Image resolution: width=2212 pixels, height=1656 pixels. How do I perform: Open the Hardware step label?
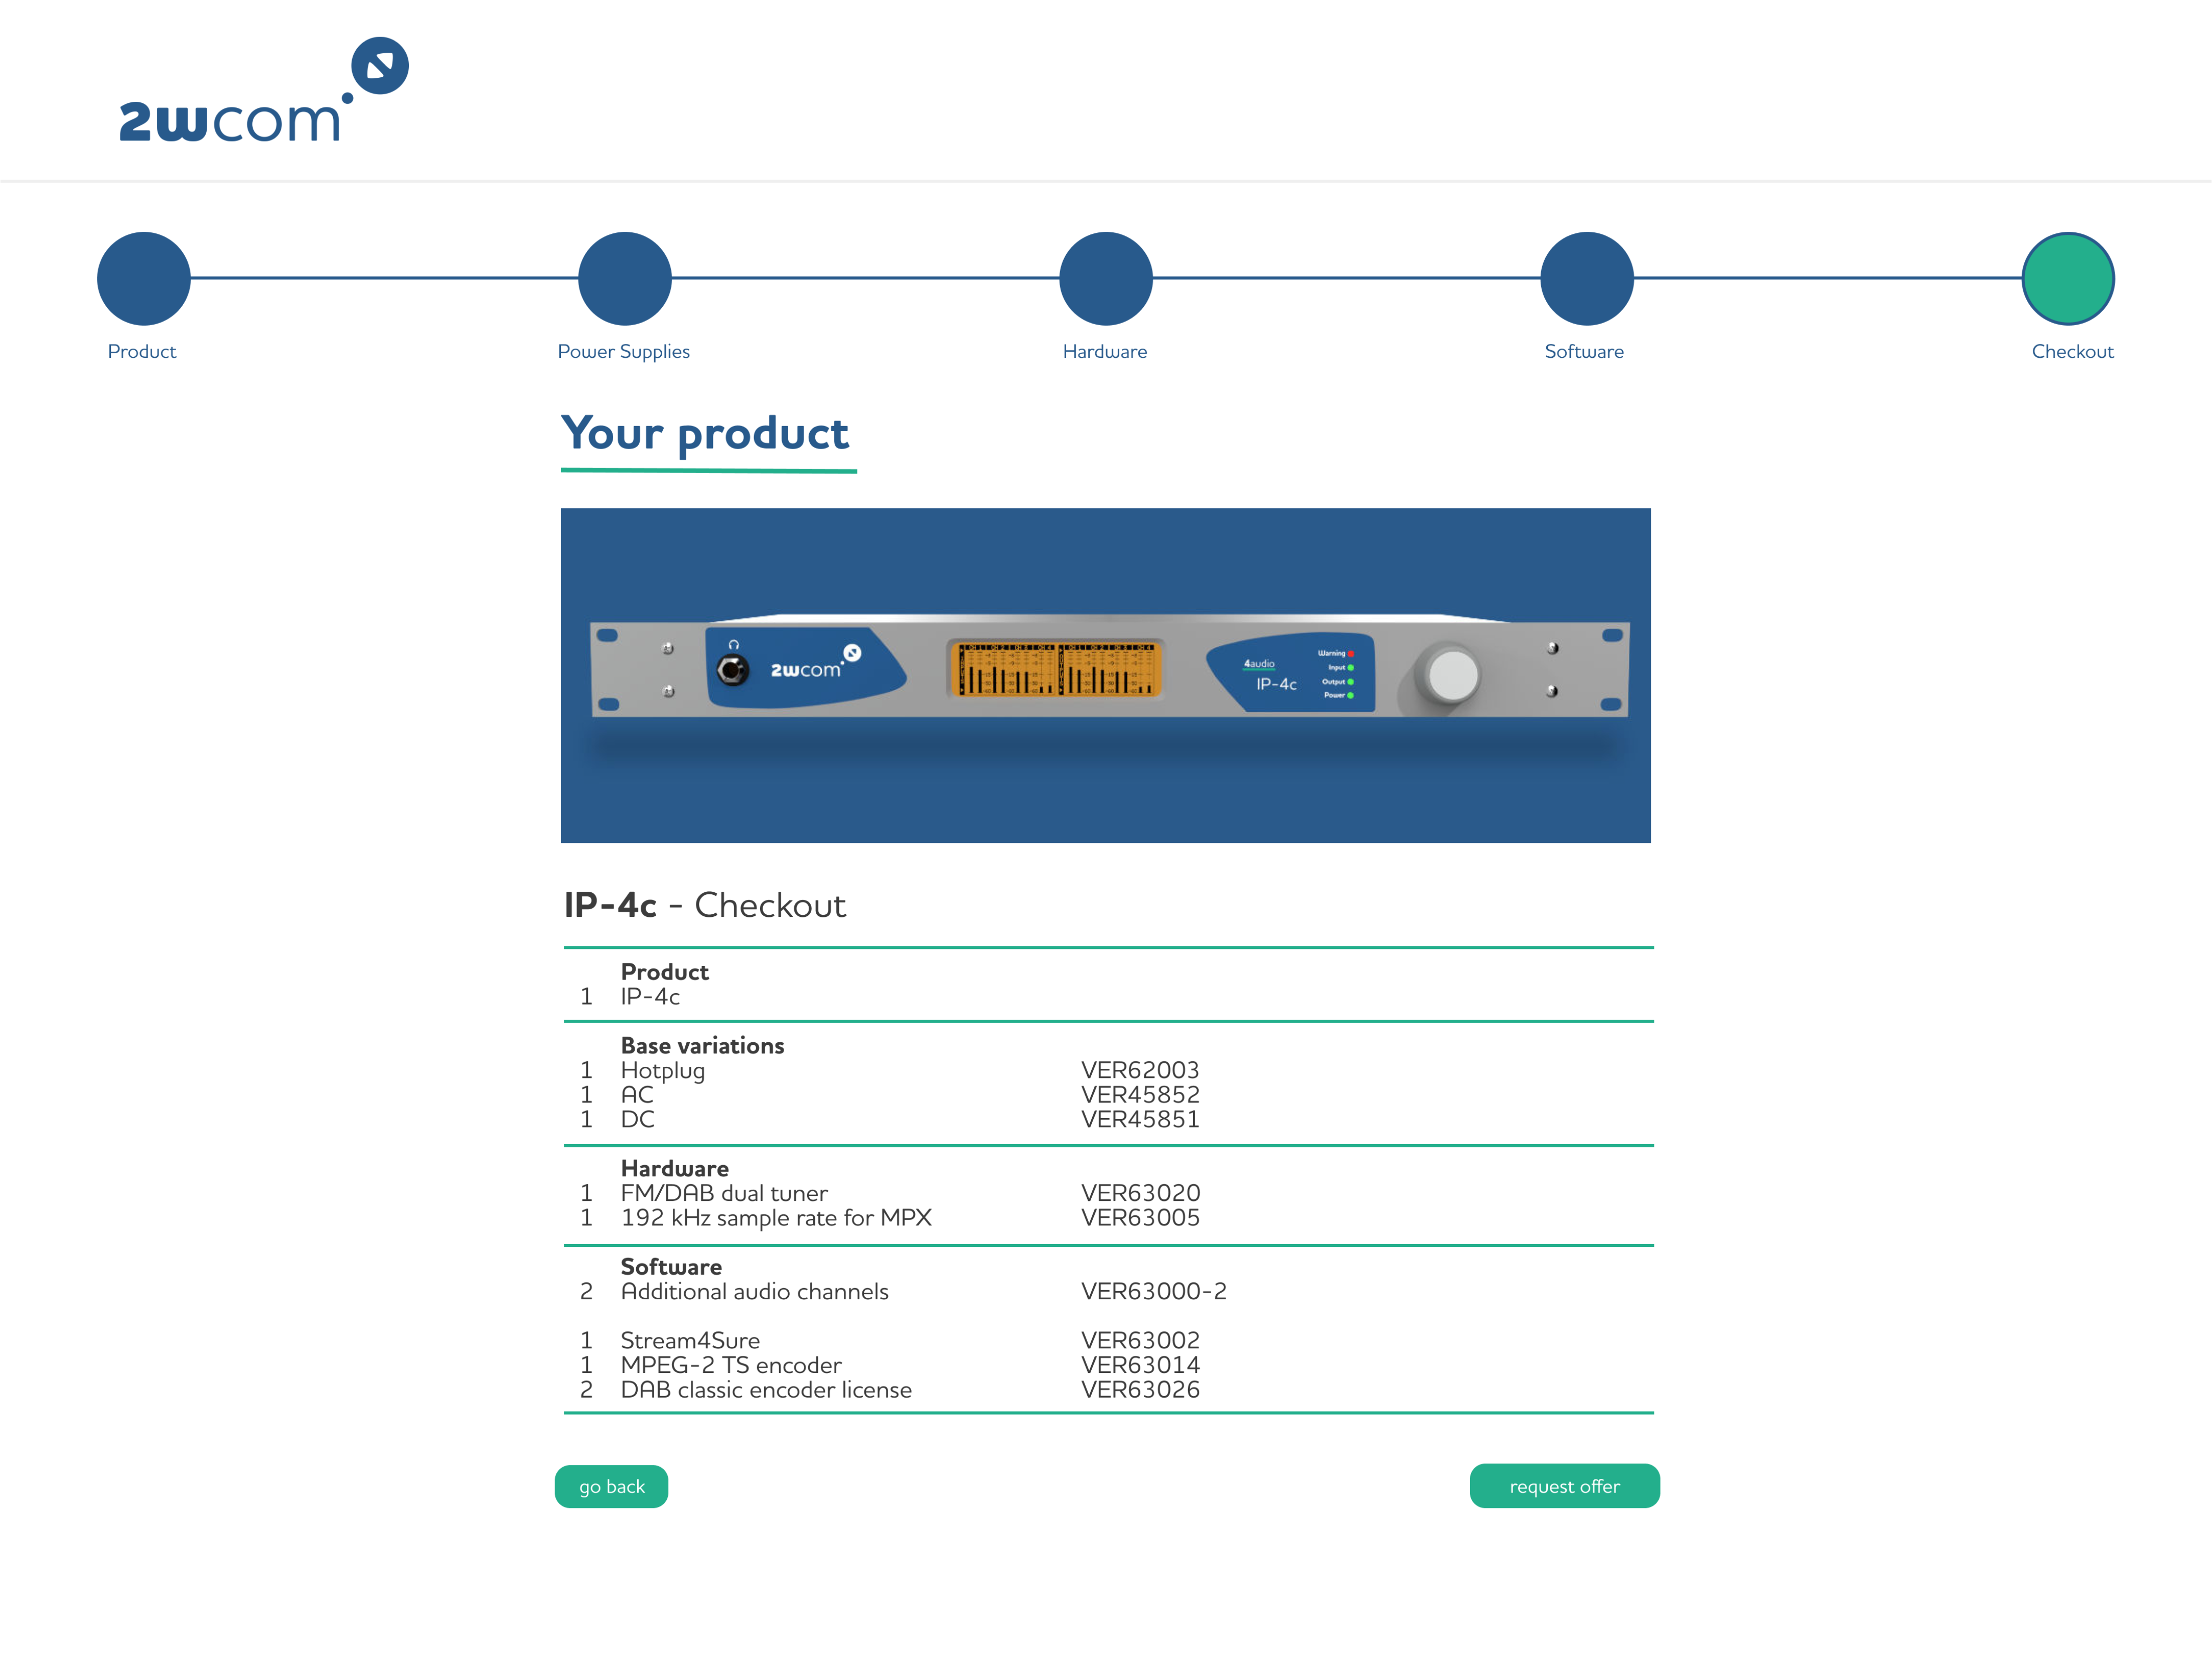point(1105,351)
